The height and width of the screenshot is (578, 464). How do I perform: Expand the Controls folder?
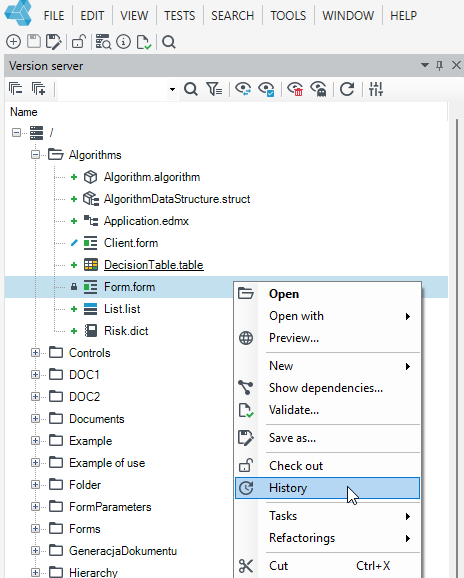tap(35, 353)
